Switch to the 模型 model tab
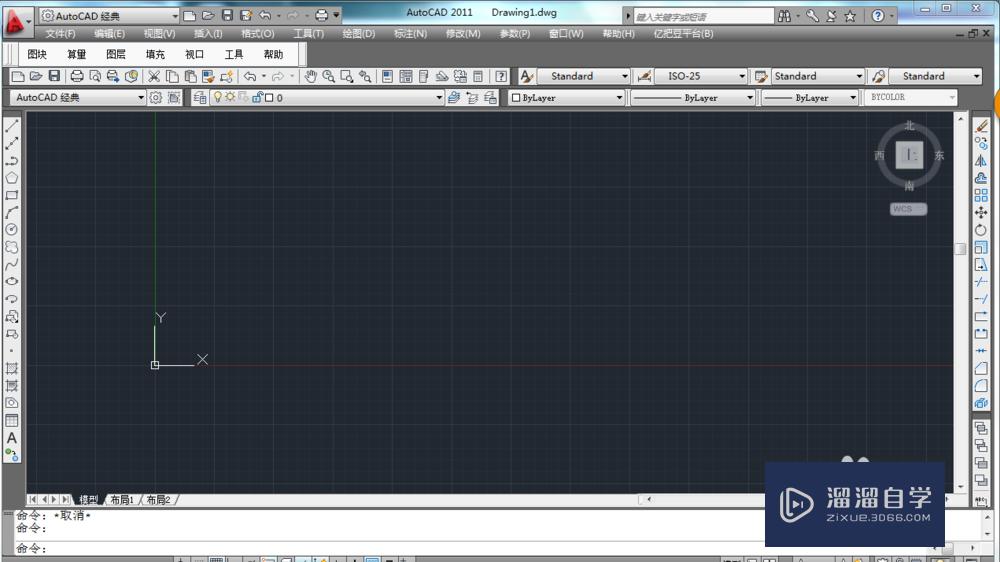1000x562 pixels. click(88, 499)
